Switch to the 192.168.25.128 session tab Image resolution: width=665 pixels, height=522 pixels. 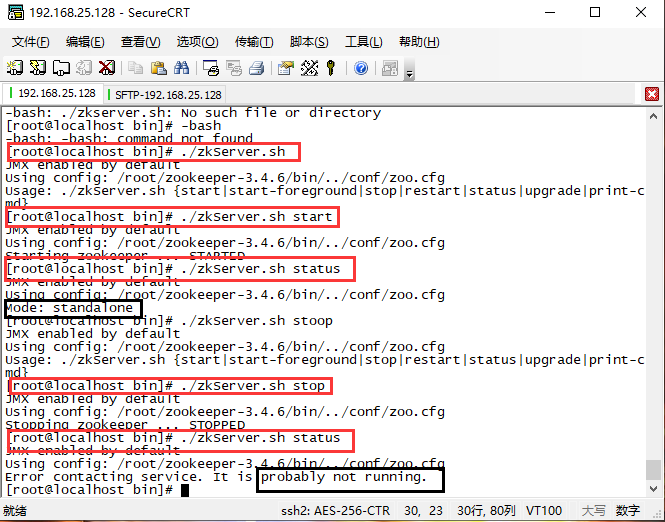pyautogui.click(x=53, y=93)
